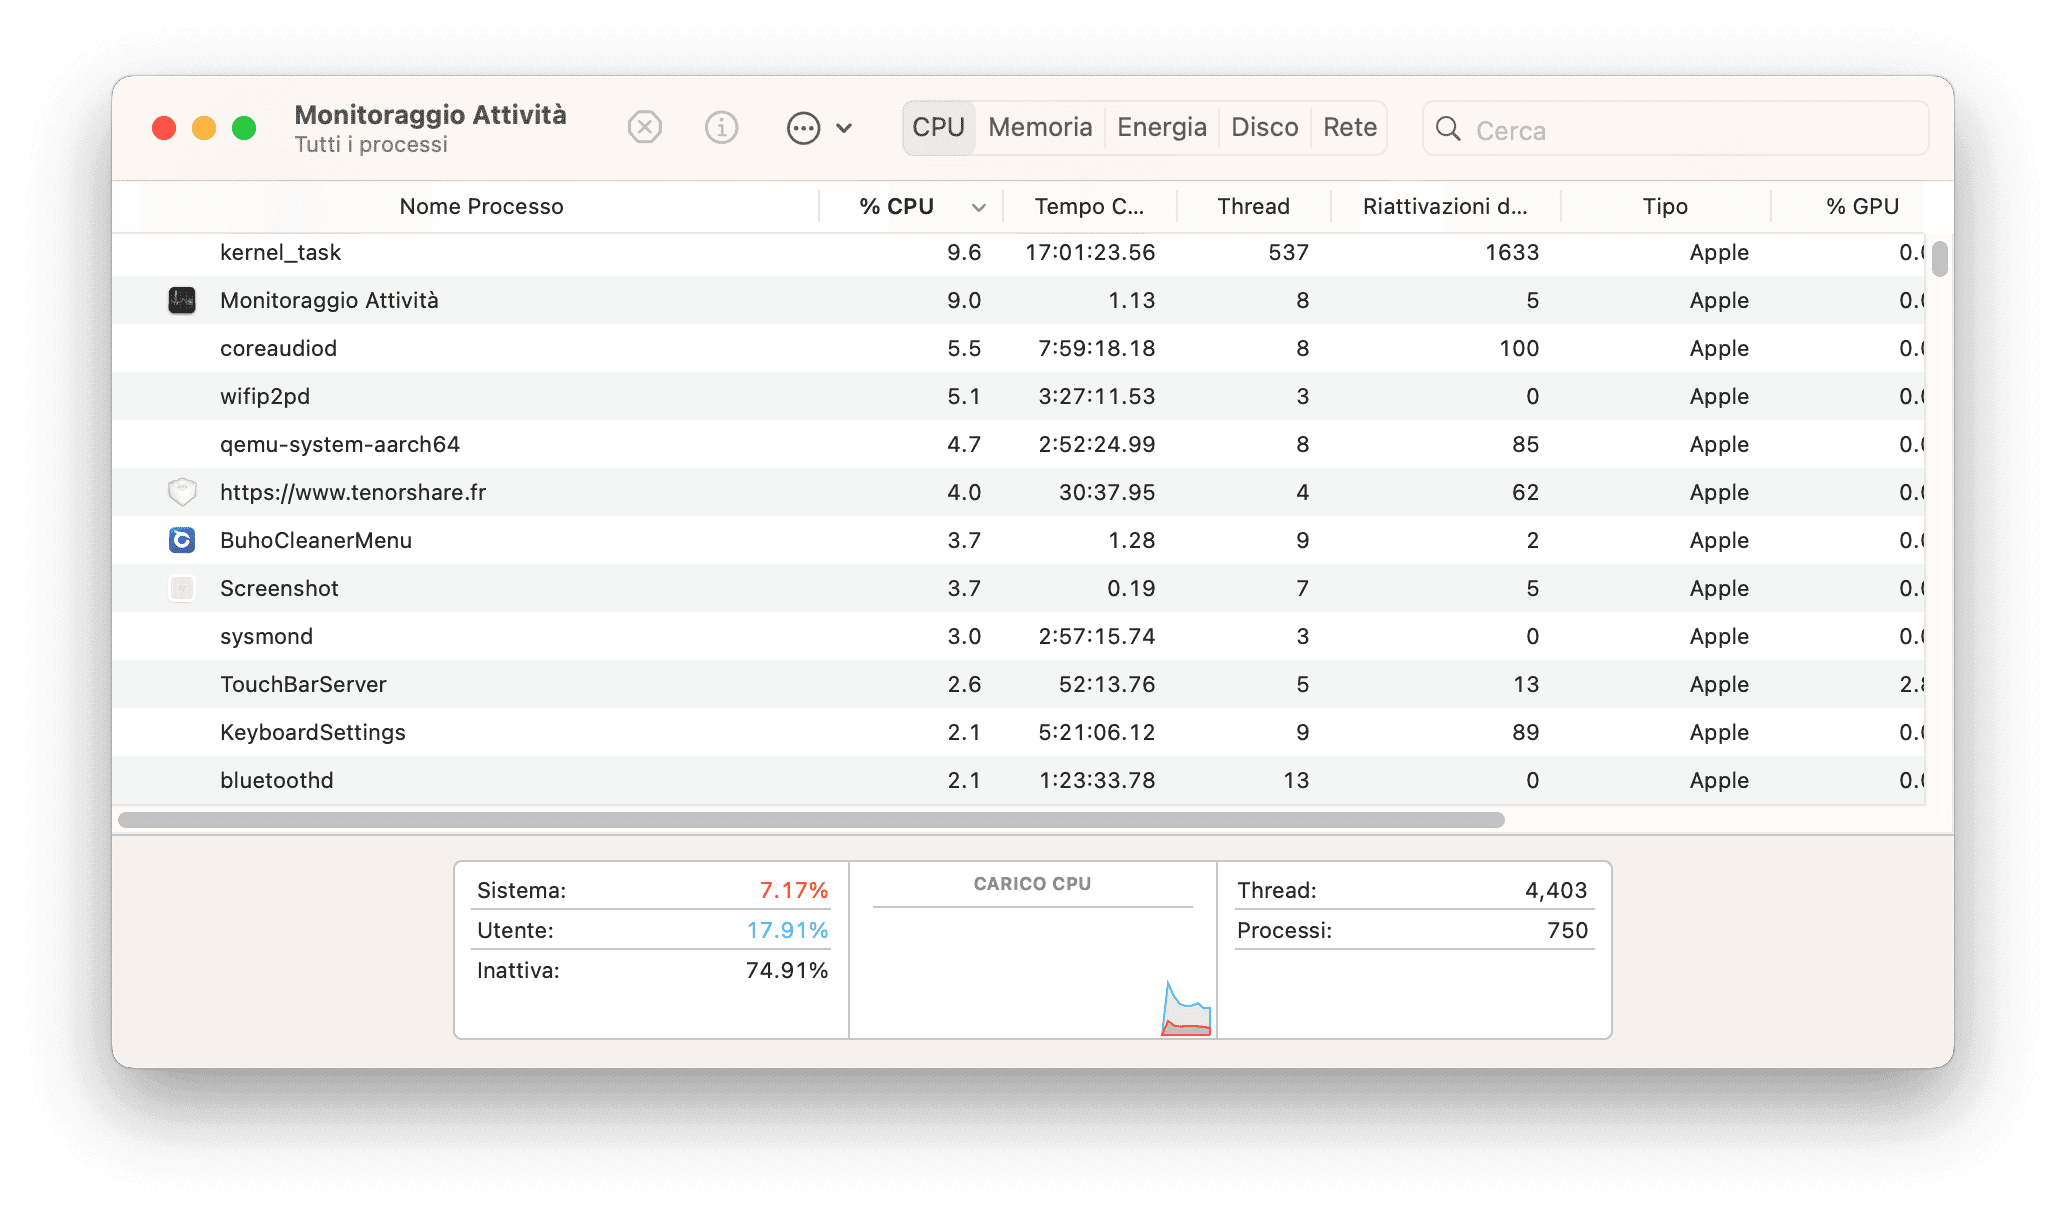This screenshot has width=2066, height=1216.
Task: Expand the chevron next to ellipsis button
Action: point(844,128)
